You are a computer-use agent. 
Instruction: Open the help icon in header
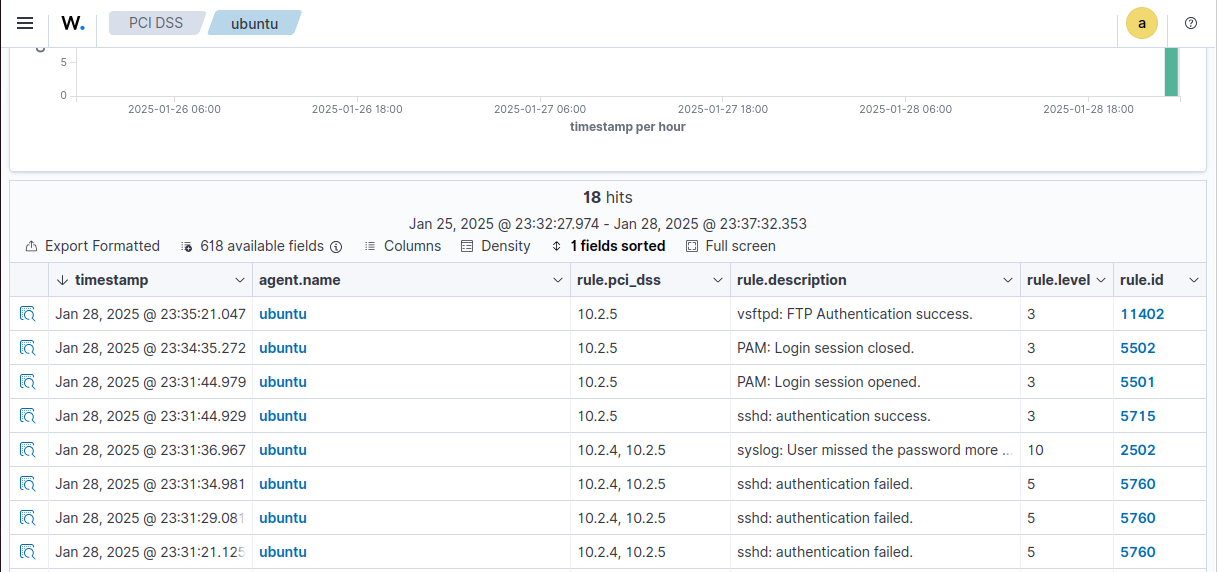point(1190,23)
